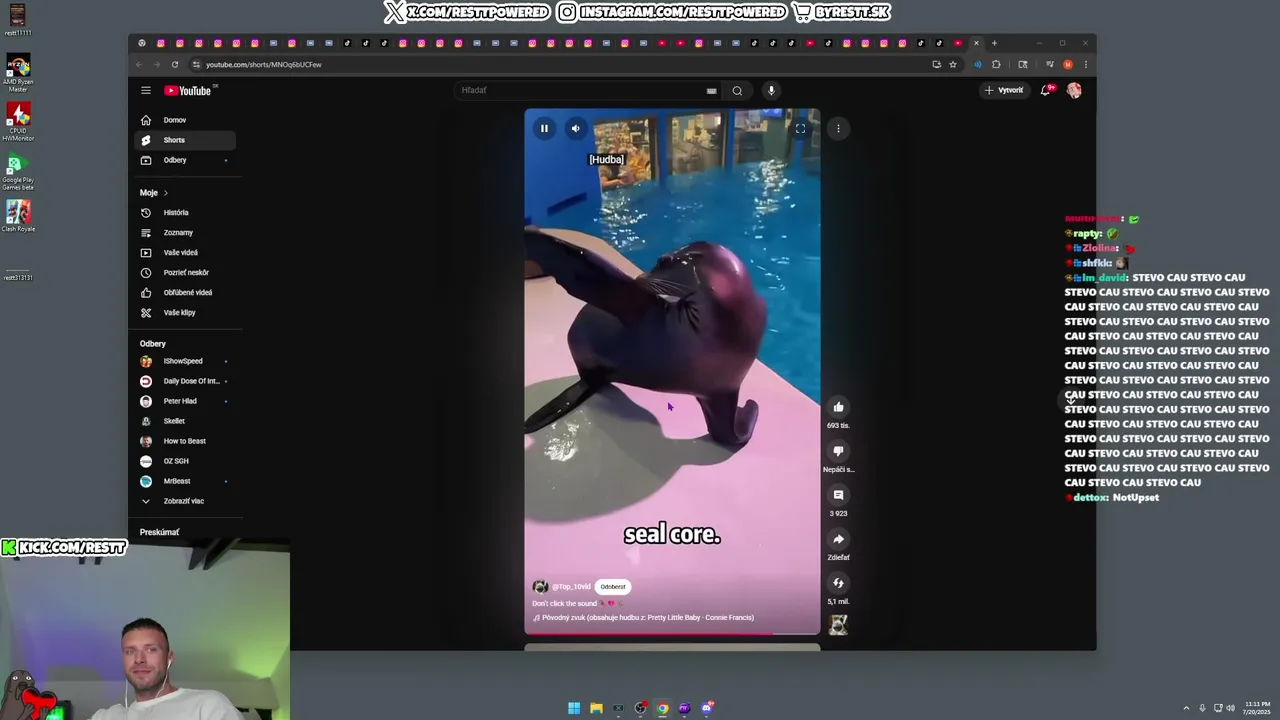Open Discord from the taskbar

tap(707, 708)
